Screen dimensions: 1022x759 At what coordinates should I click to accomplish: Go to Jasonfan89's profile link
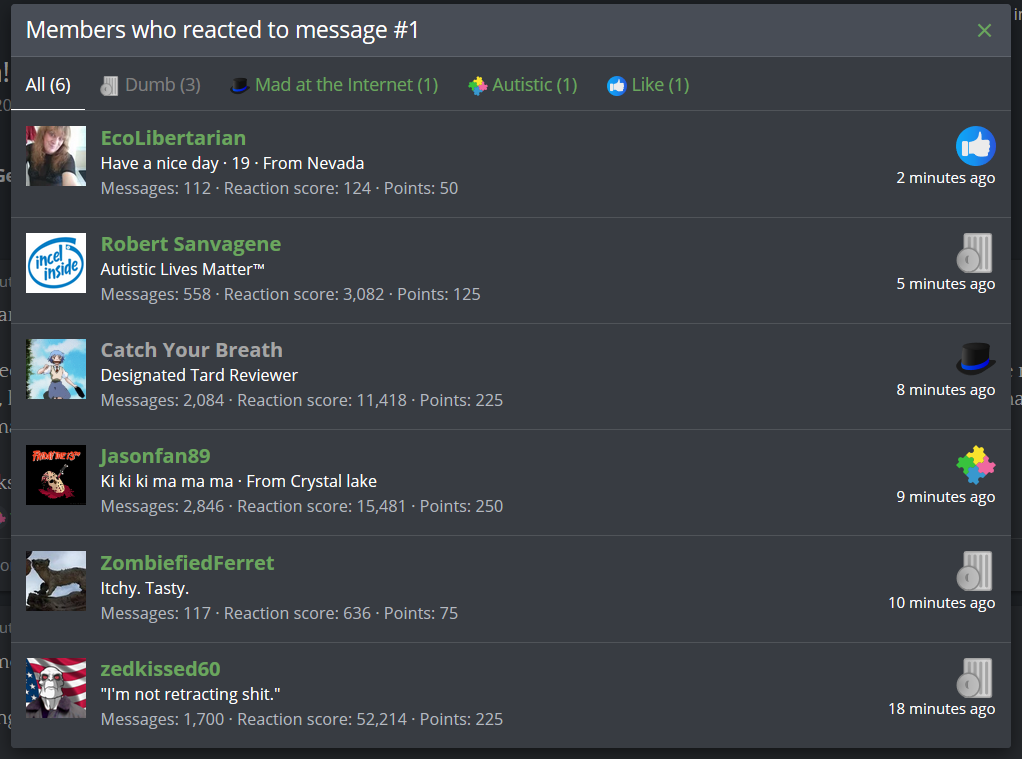[x=155, y=456]
